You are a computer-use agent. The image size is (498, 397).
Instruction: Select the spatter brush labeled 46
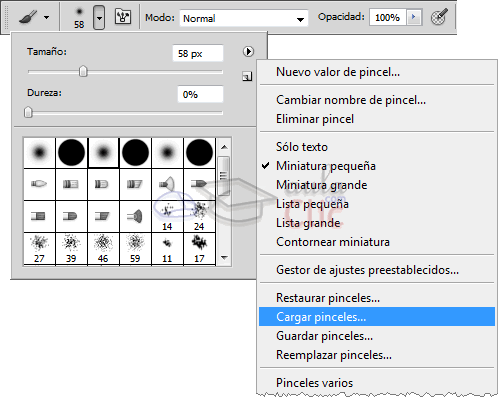tap(103, 249)
